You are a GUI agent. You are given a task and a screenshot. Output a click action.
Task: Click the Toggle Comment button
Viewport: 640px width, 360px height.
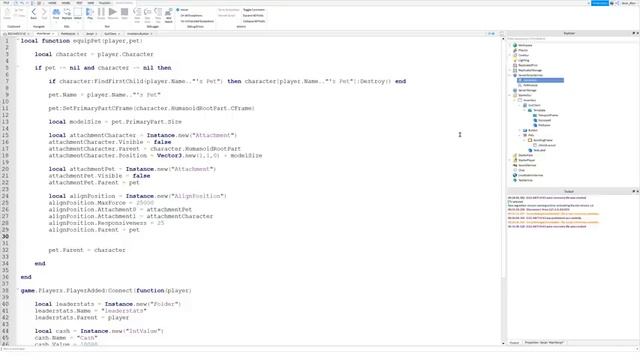pyautogui.click(x=253, y=10)
